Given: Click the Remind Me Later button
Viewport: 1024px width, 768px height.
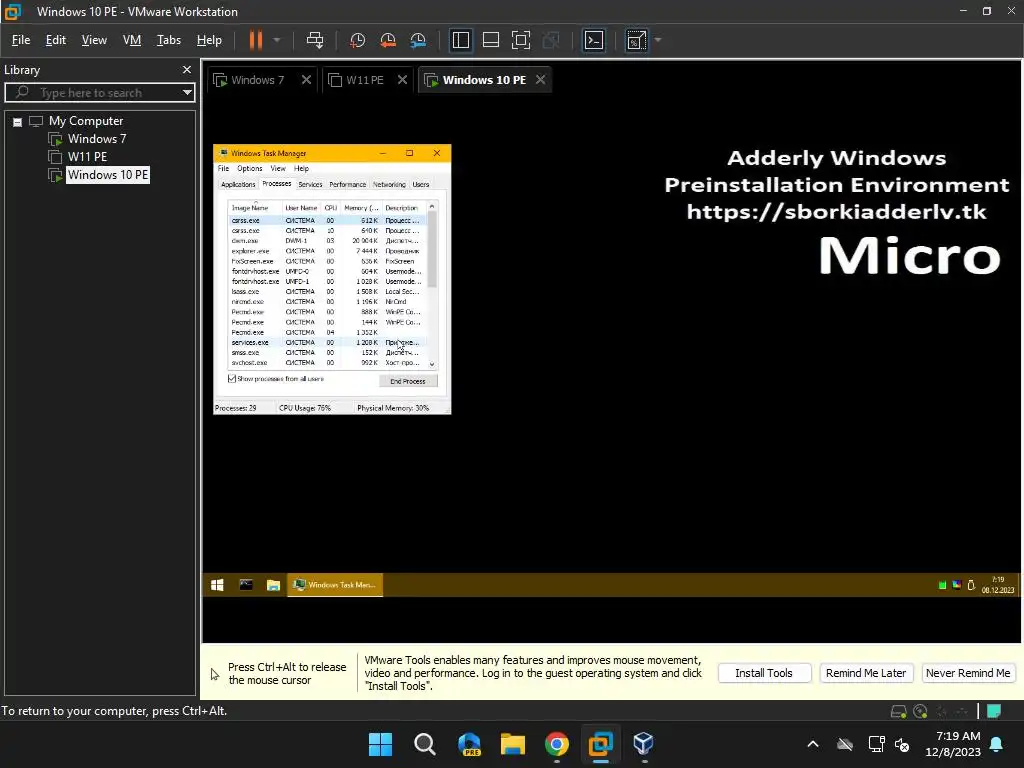Looking at the screenshot, I should point(865,673).
